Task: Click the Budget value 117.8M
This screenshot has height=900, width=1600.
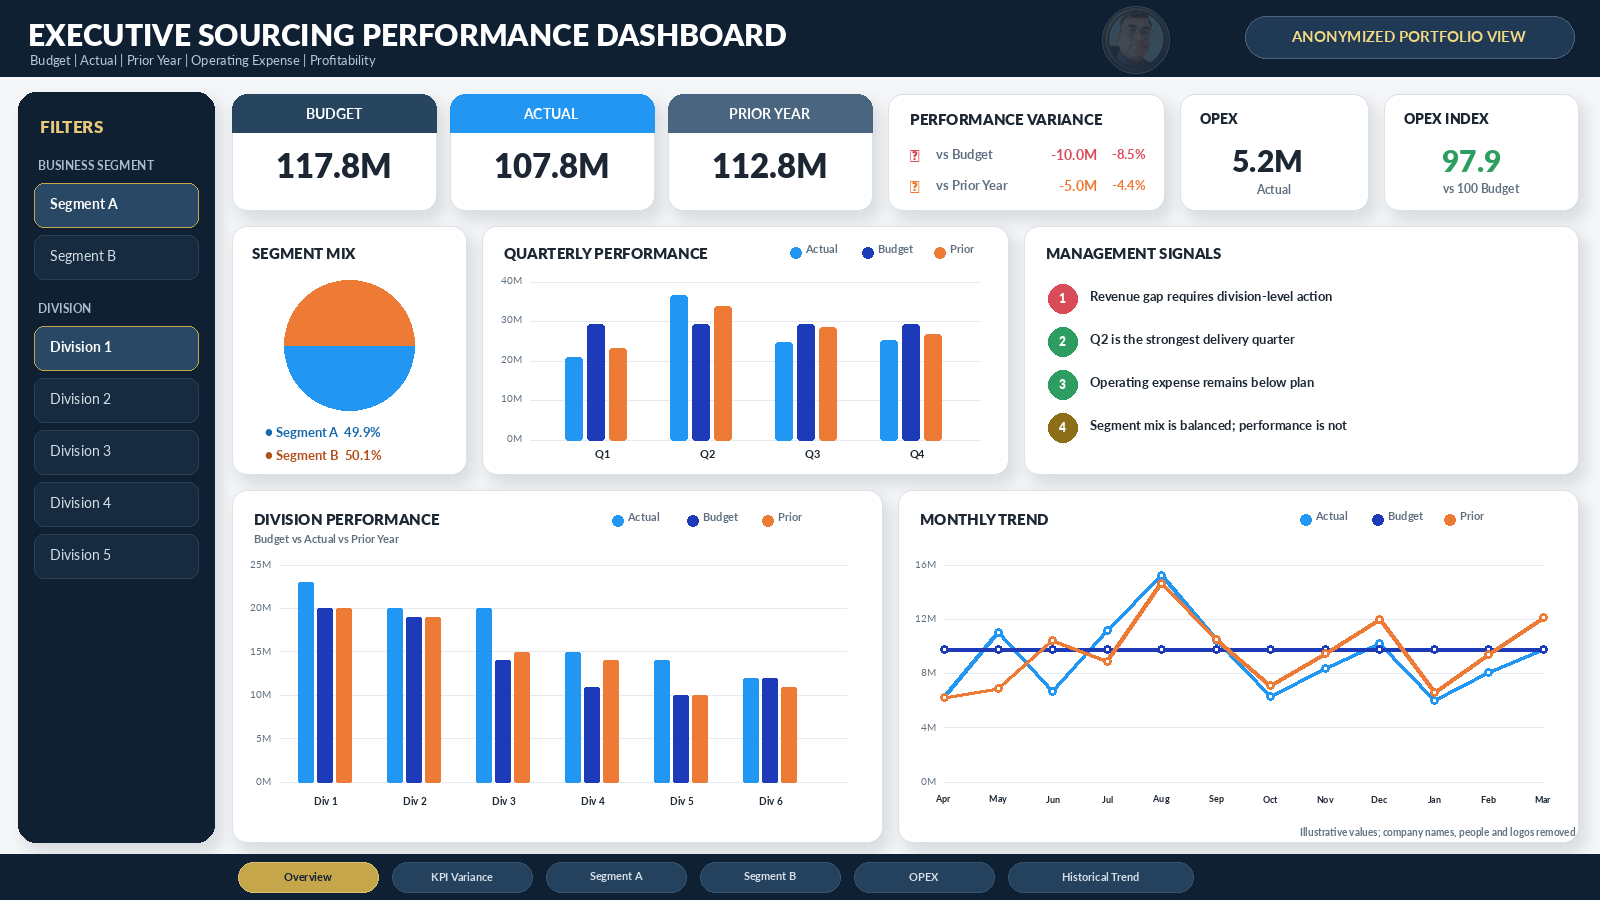Action: tap(334, 166)
